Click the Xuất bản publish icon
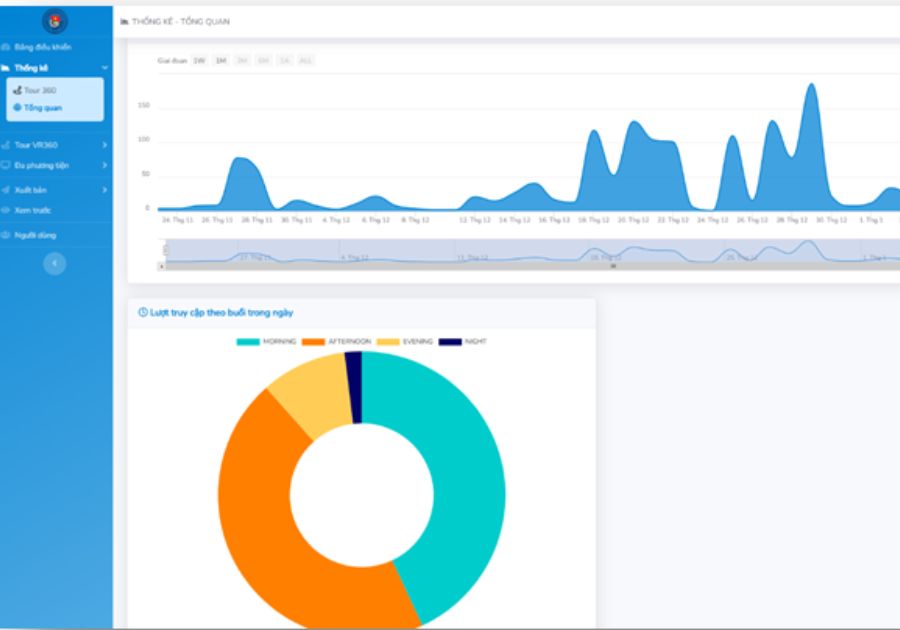This screenshot has width=900, height=630. (x=6, y=189)
